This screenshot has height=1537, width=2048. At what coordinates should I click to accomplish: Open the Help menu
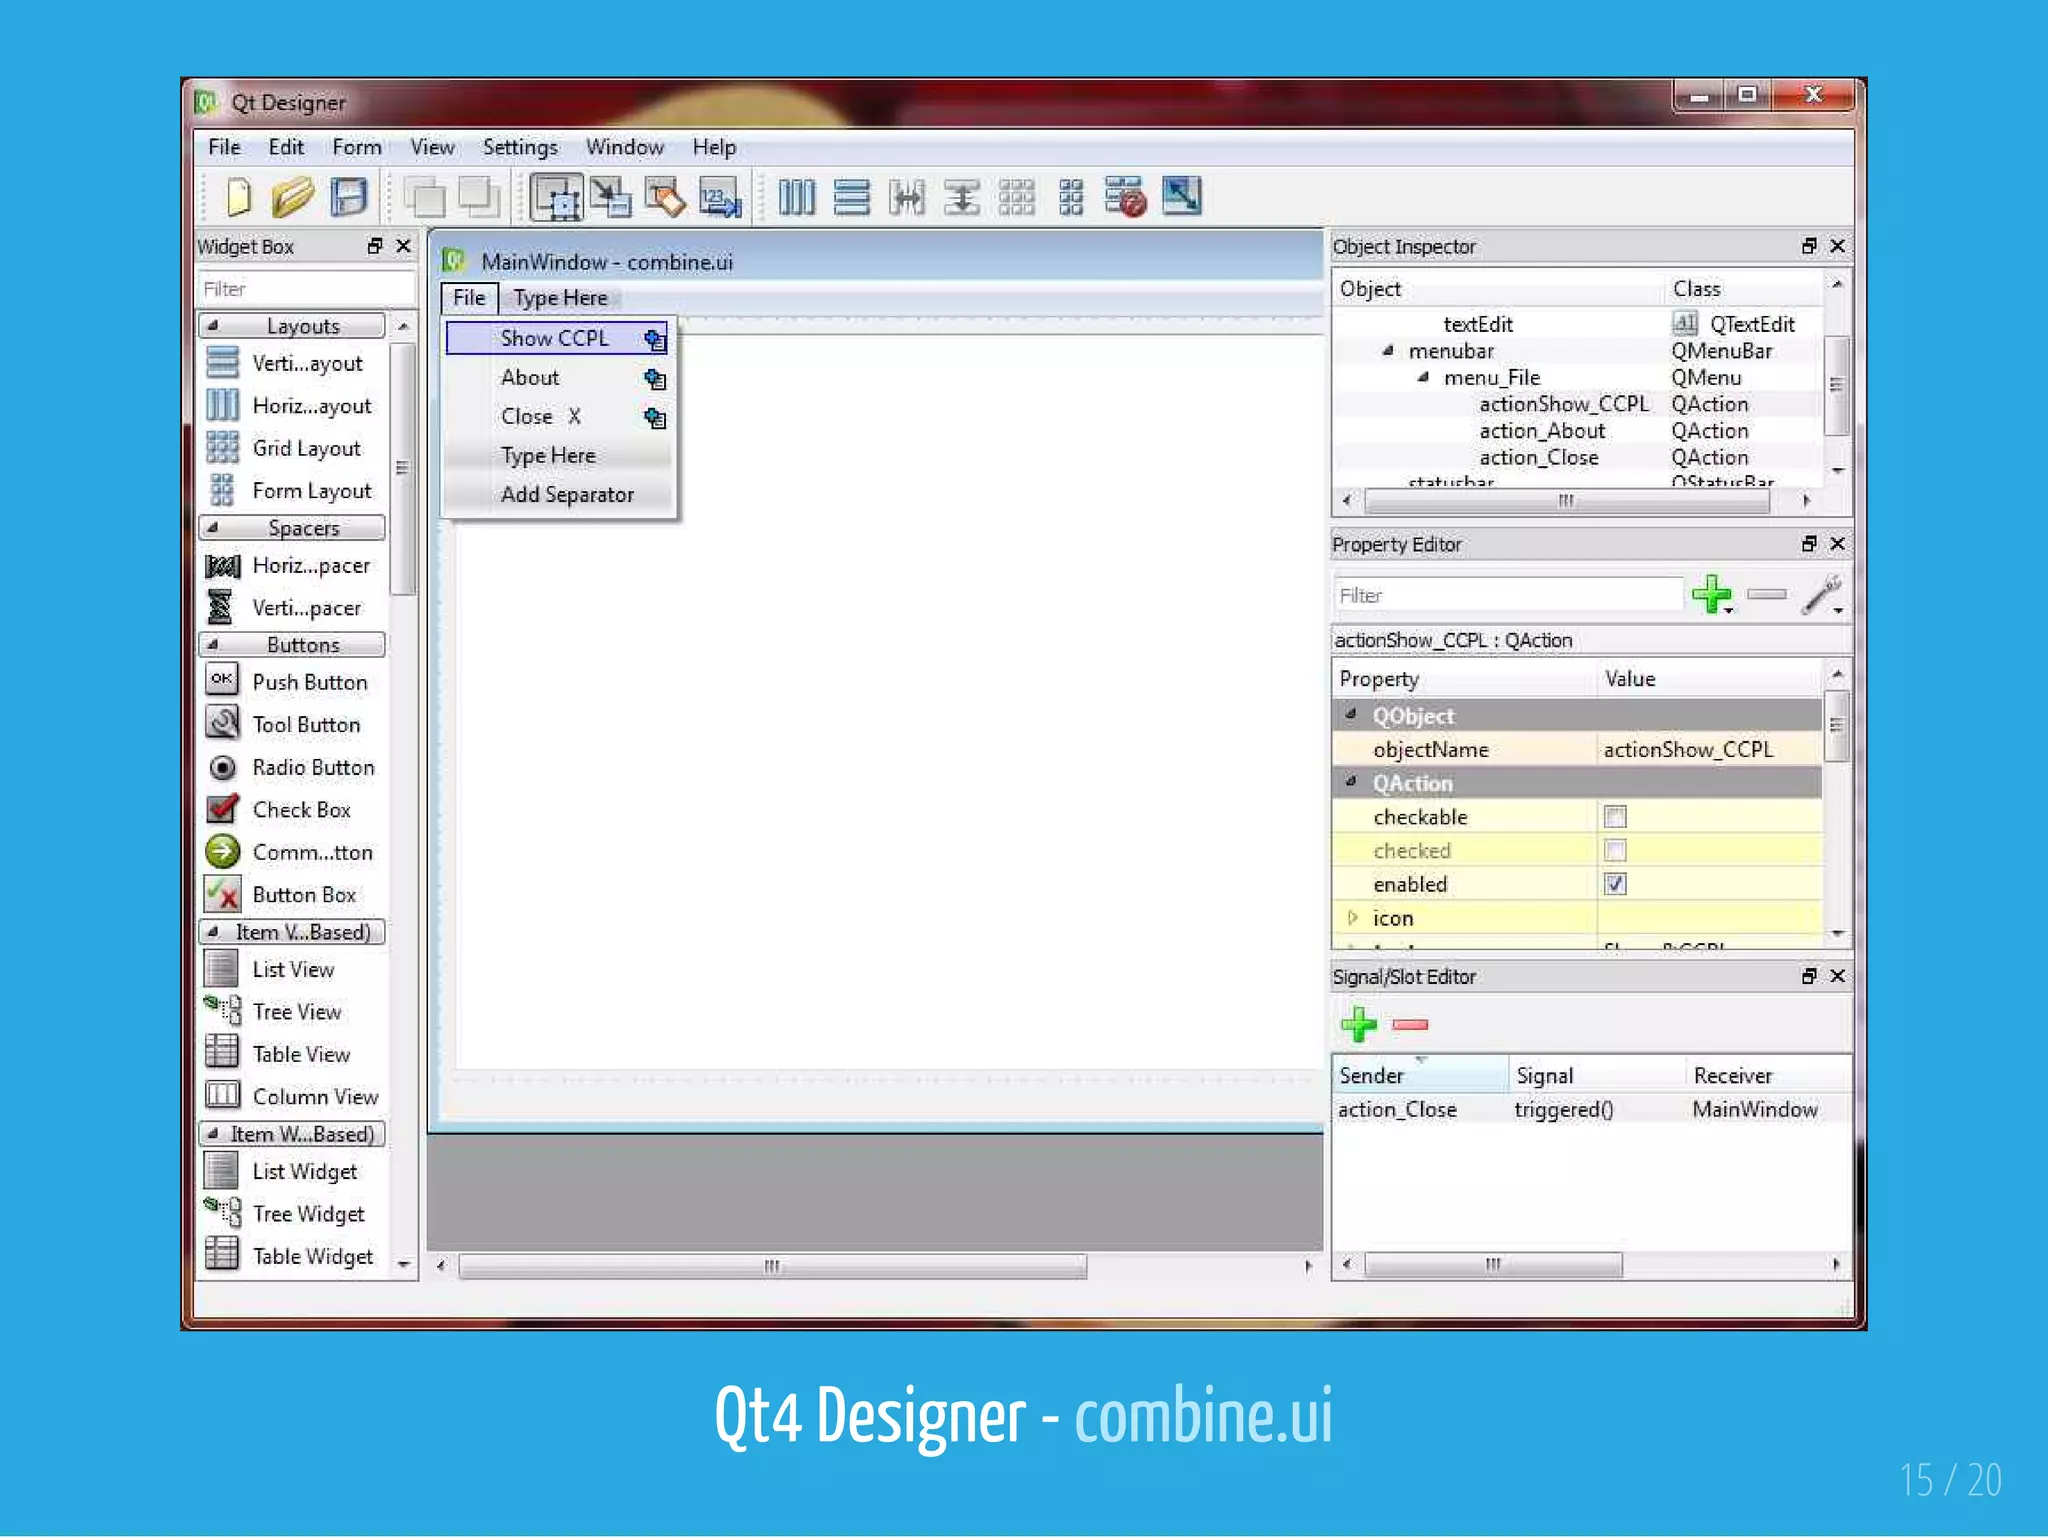[x=714, y=147]
